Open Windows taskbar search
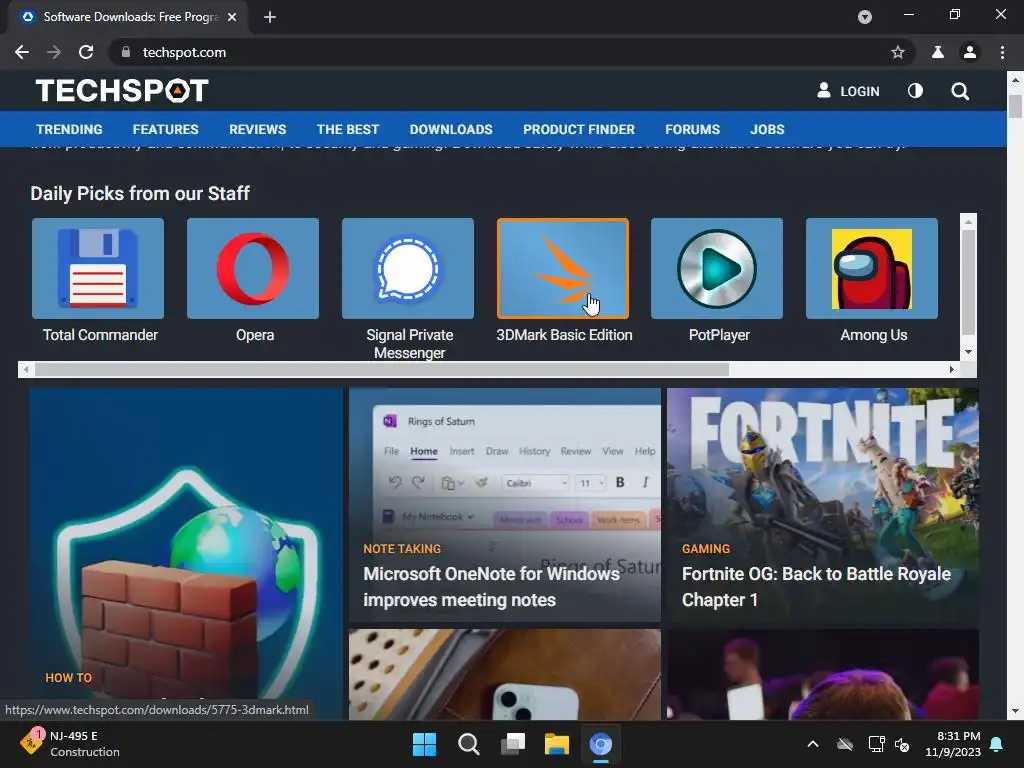 468,744
